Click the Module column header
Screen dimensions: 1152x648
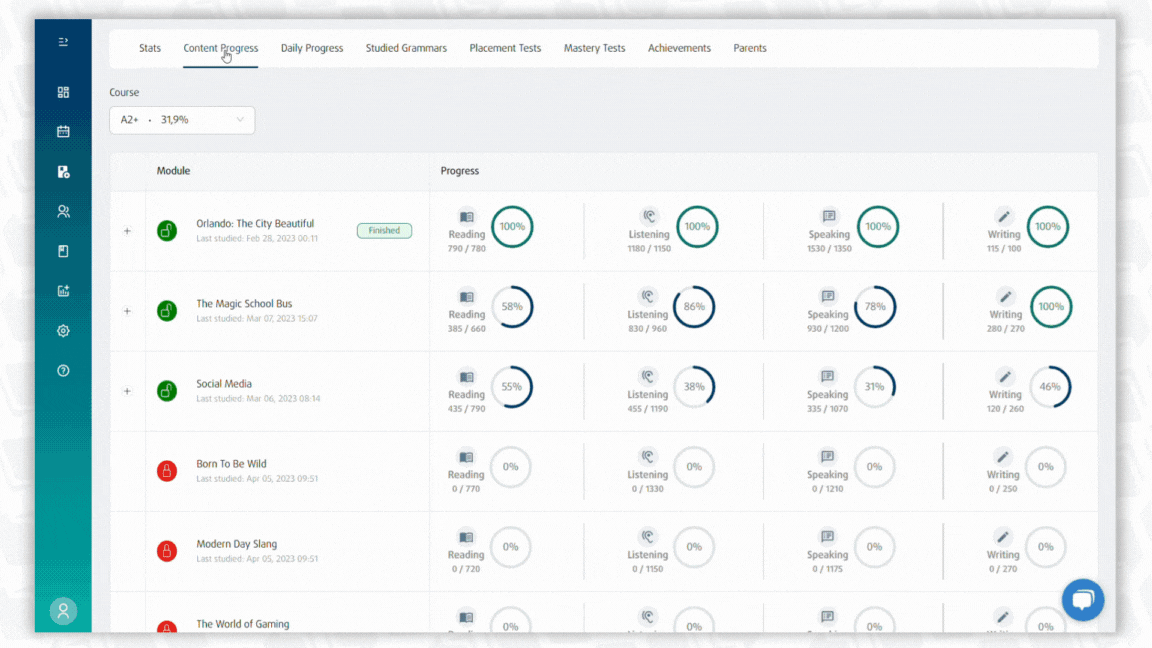(x=173, y=170)
